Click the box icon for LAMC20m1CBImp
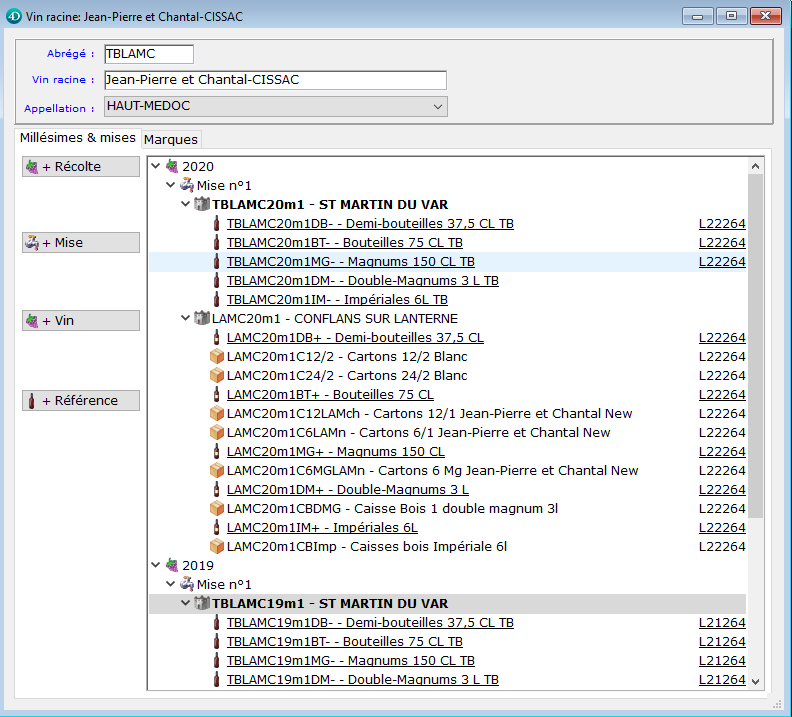792x717 pixels. 216,547
